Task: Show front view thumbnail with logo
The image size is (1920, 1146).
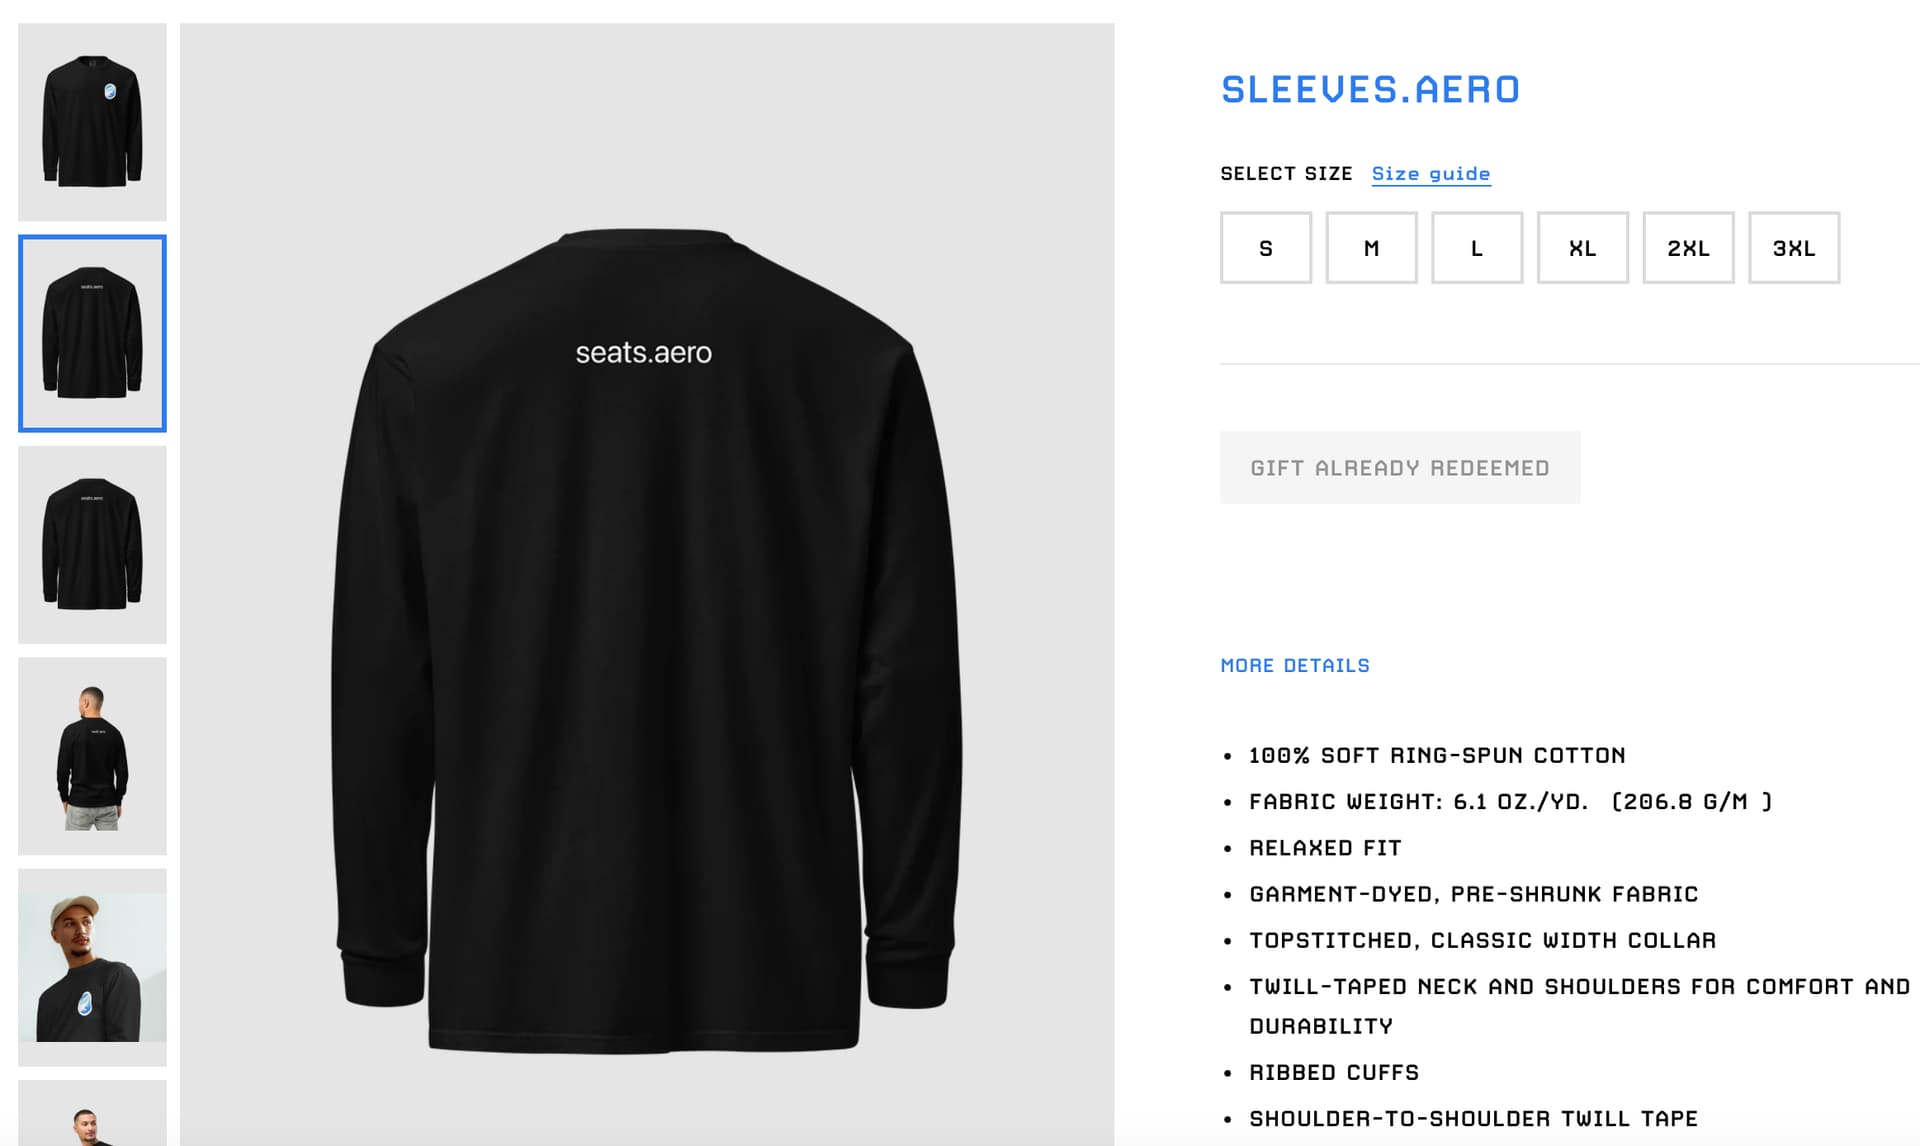Action: click(x=92, y=122)
